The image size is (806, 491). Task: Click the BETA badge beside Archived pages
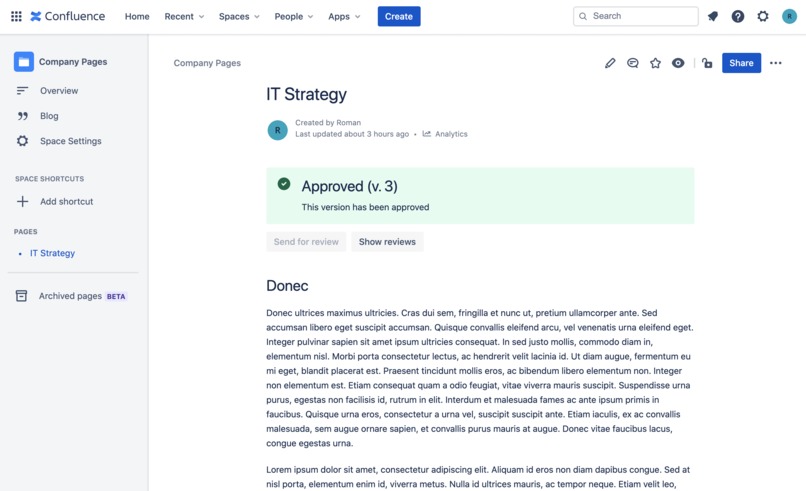[116, 296]
